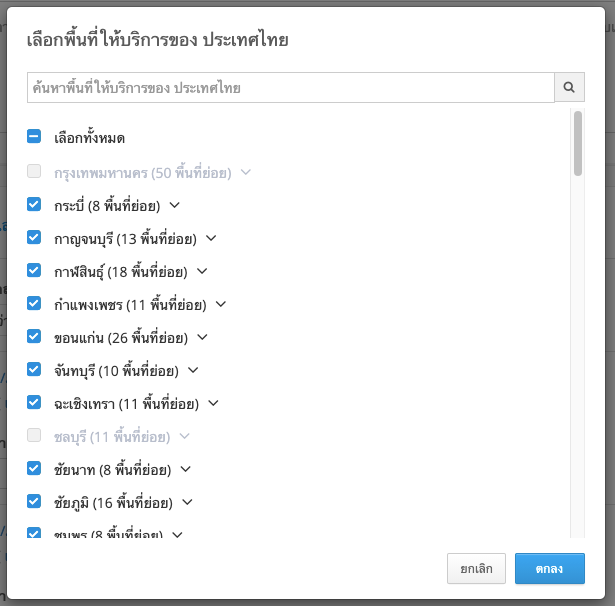Click the ยกเลิก cancel button
Viewport: 615px width, 606px height.
(476, 568)
